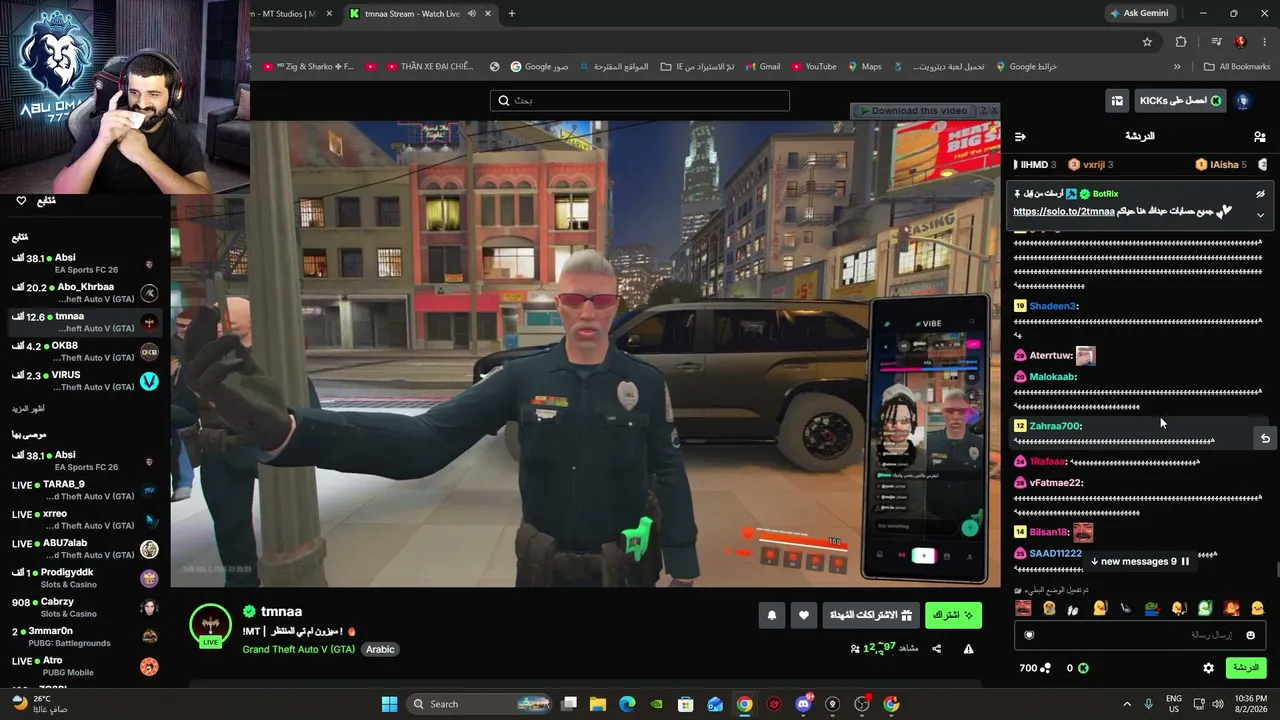1280x720 pixels.
Task: Follow tmnaa with the heart button
Action: tap(804, 616)
